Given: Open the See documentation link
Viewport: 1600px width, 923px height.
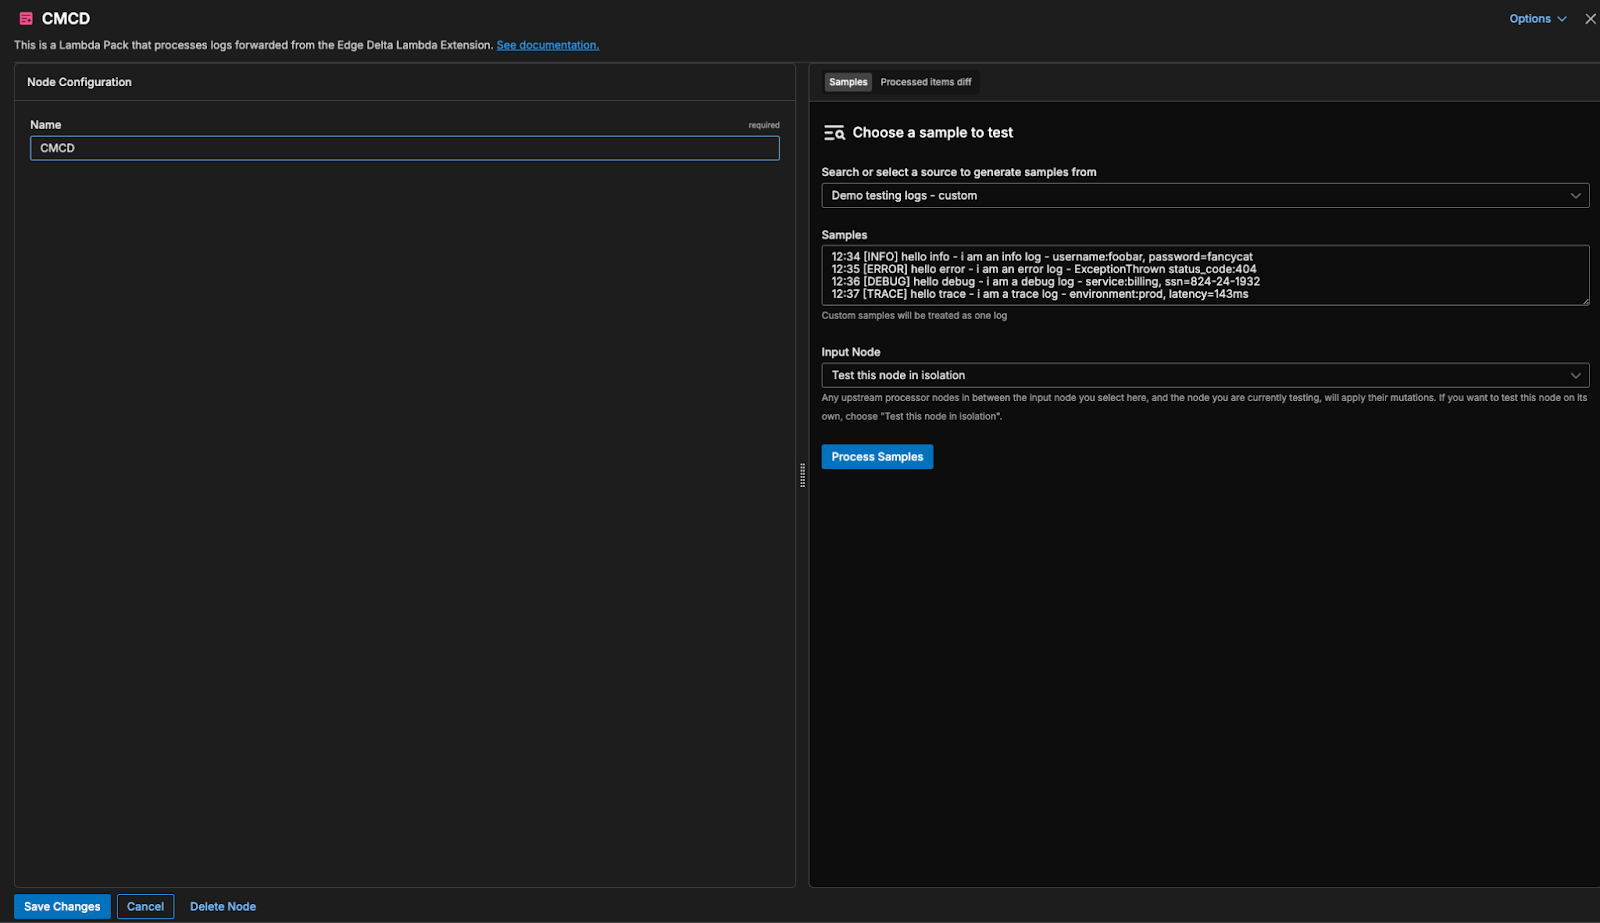Looking at the screenshot, I should [547, 45].
